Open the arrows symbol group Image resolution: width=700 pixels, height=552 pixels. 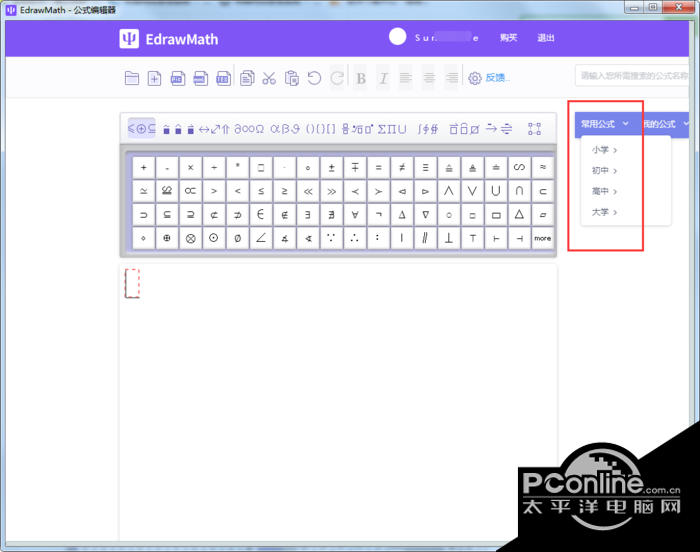click(214, 129)
